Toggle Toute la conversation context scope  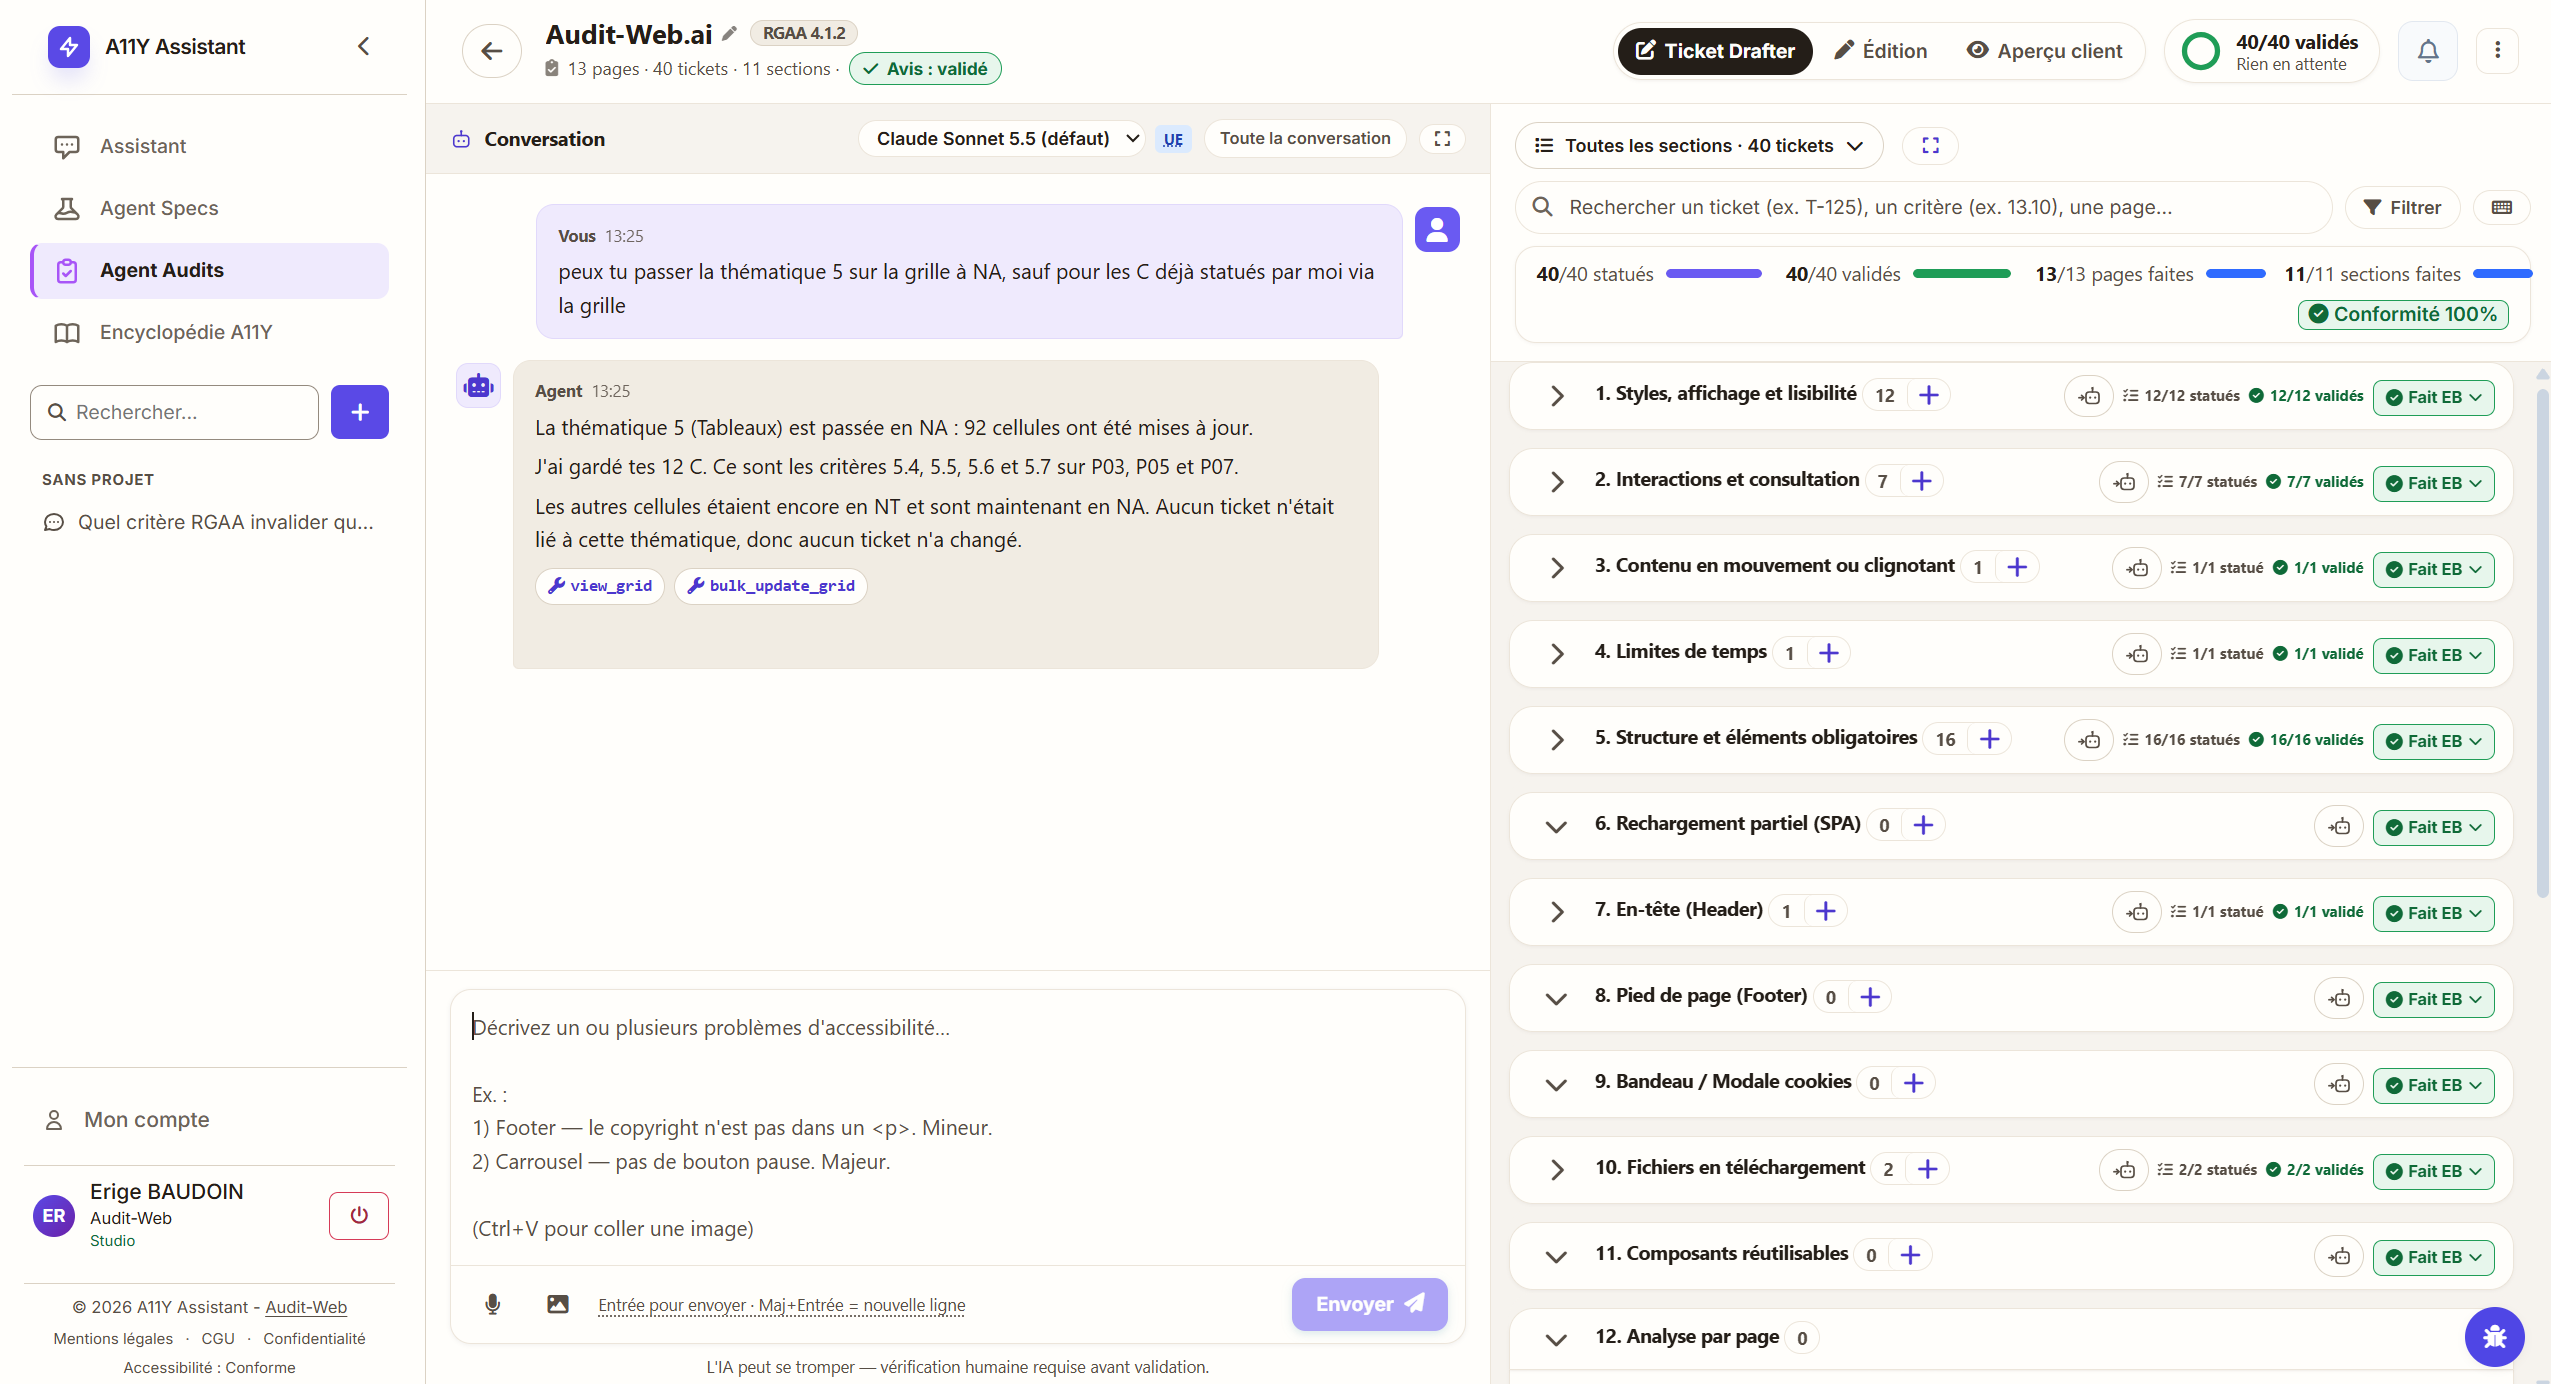pyautogui.click(x=1305, y=138)
